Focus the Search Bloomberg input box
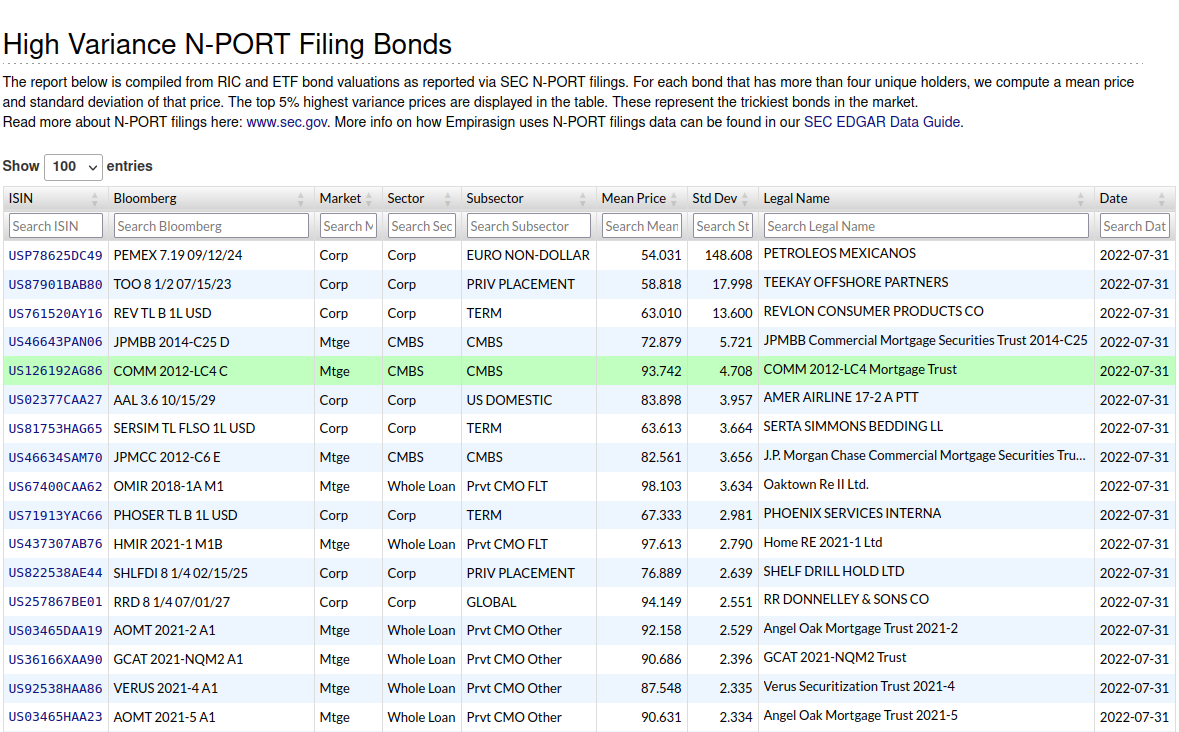This screenshot has height=732, width=1179. tap(211, 226)
